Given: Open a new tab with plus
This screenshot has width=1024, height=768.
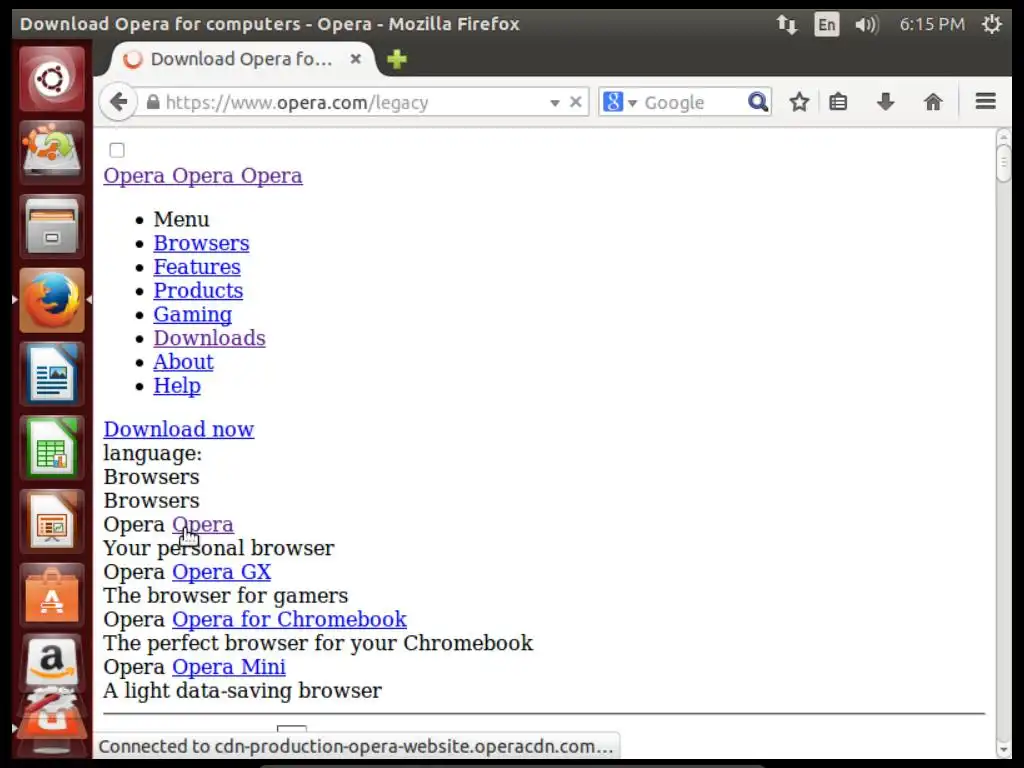Looking at the screenshot, I should tap(396, 59).
